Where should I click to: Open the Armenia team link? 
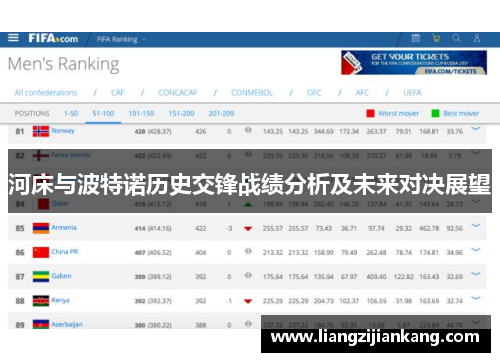[x=64, y=227]
